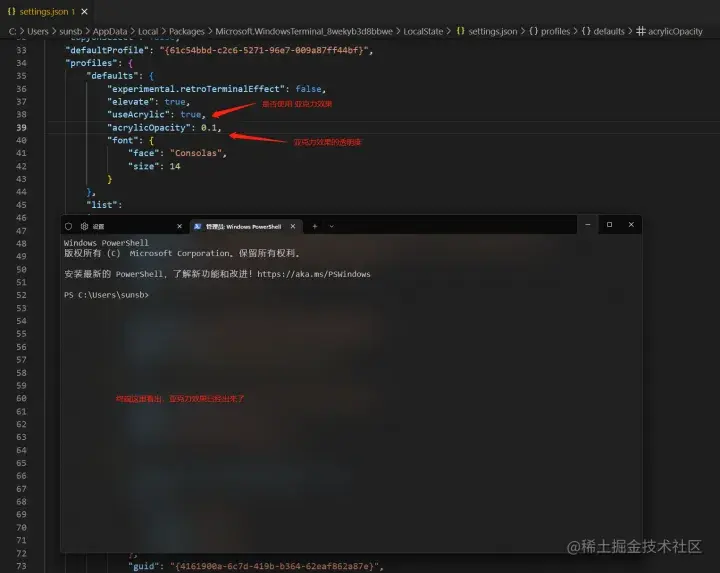Click the Microsoft Corporation copyright line in terminal

(182, 253)
